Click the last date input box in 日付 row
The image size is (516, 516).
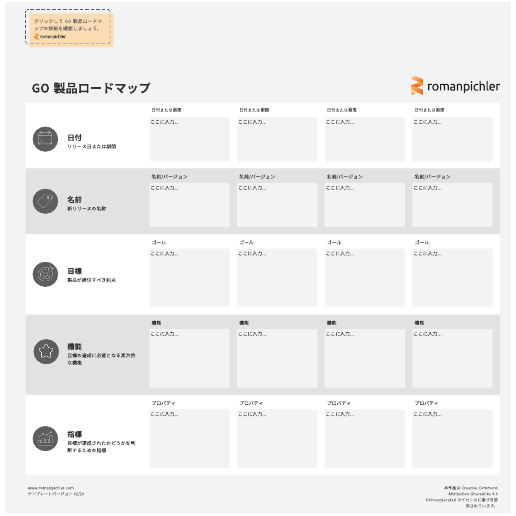click(x=452, y=139)
